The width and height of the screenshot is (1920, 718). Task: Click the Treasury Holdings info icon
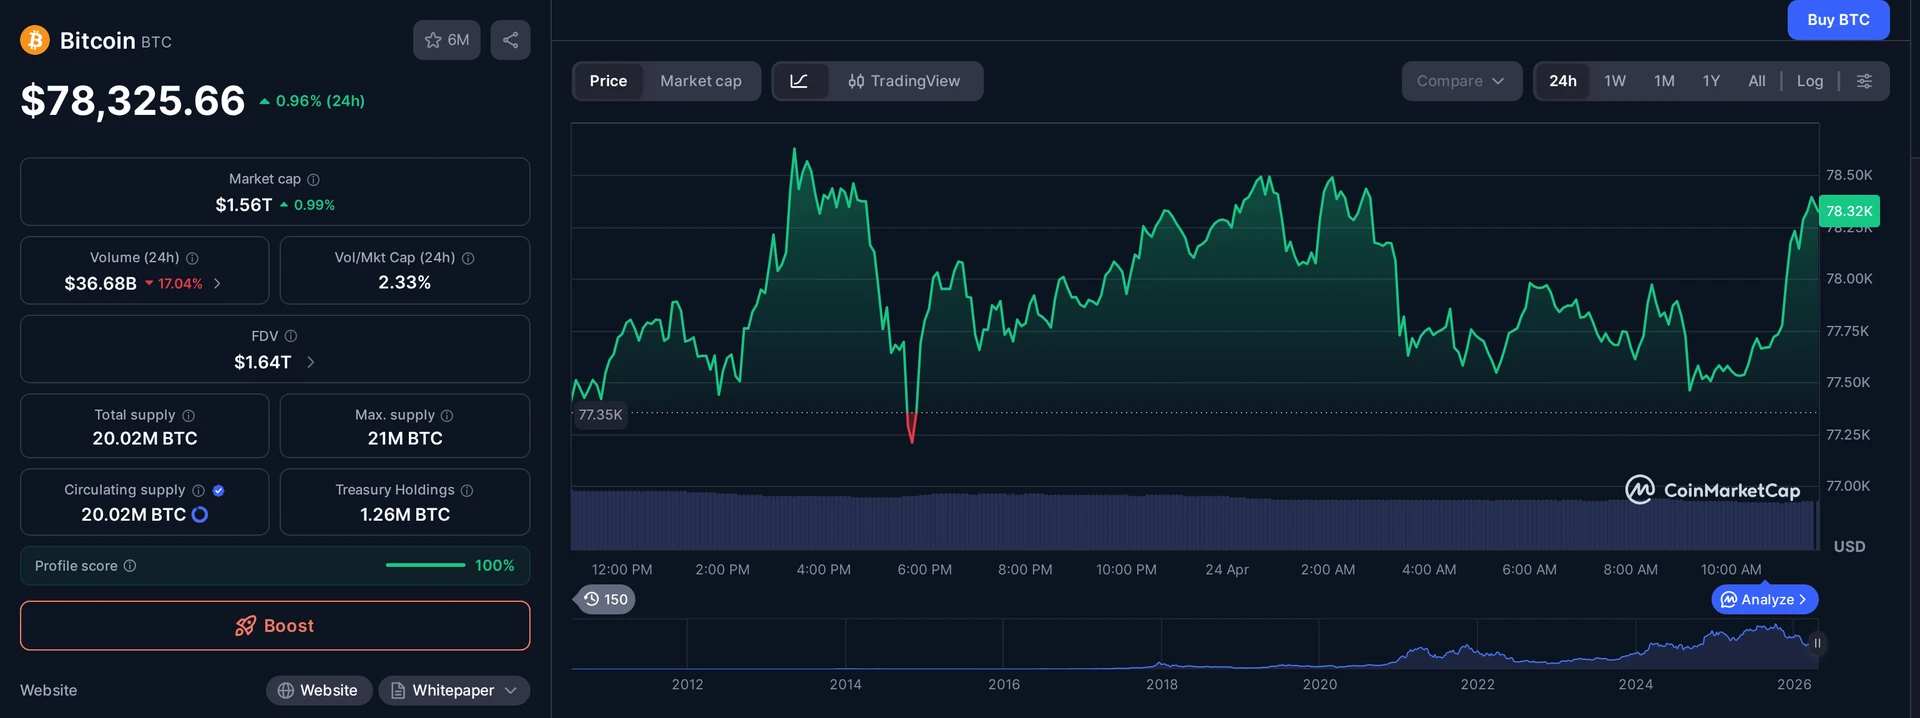click(467, 490)
